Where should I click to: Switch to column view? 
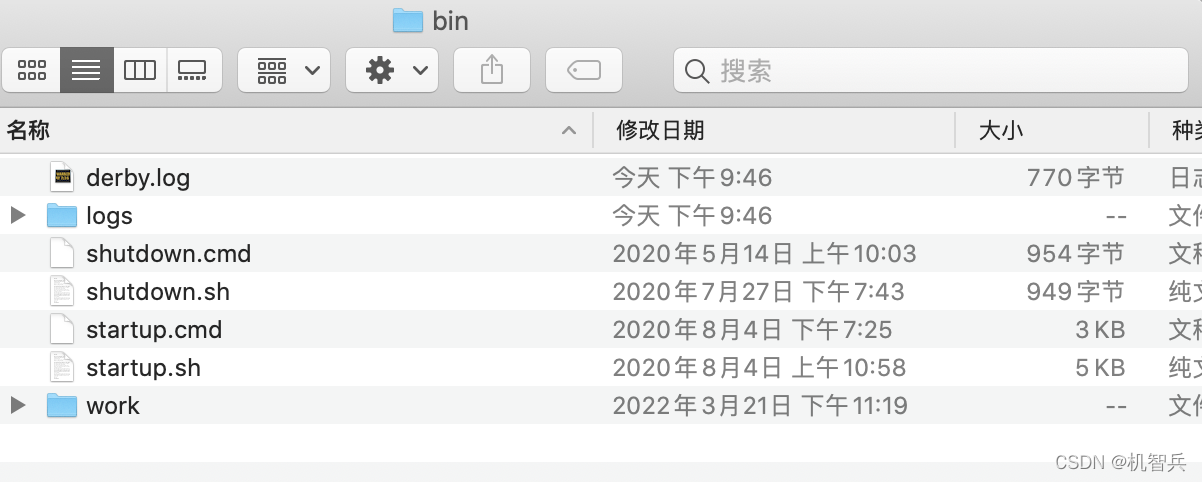click(140, 70)
